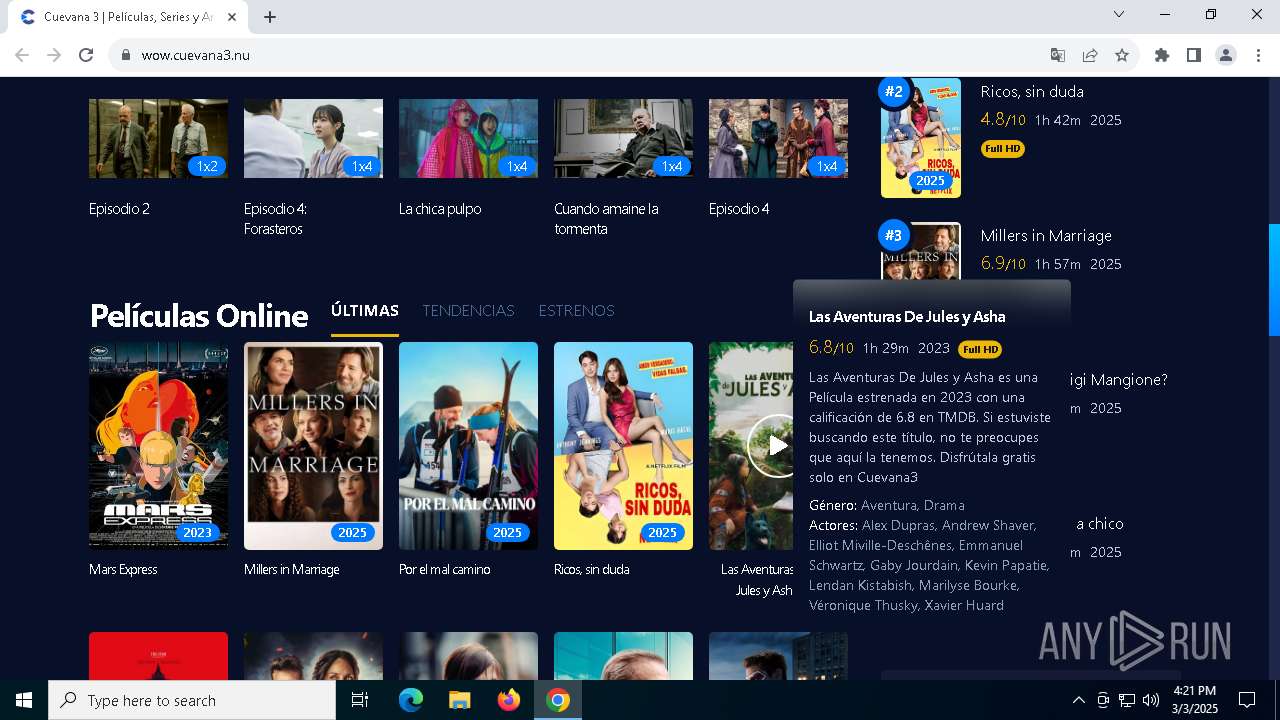
Task: Open the notification center icon
Action: point(1247,700)
